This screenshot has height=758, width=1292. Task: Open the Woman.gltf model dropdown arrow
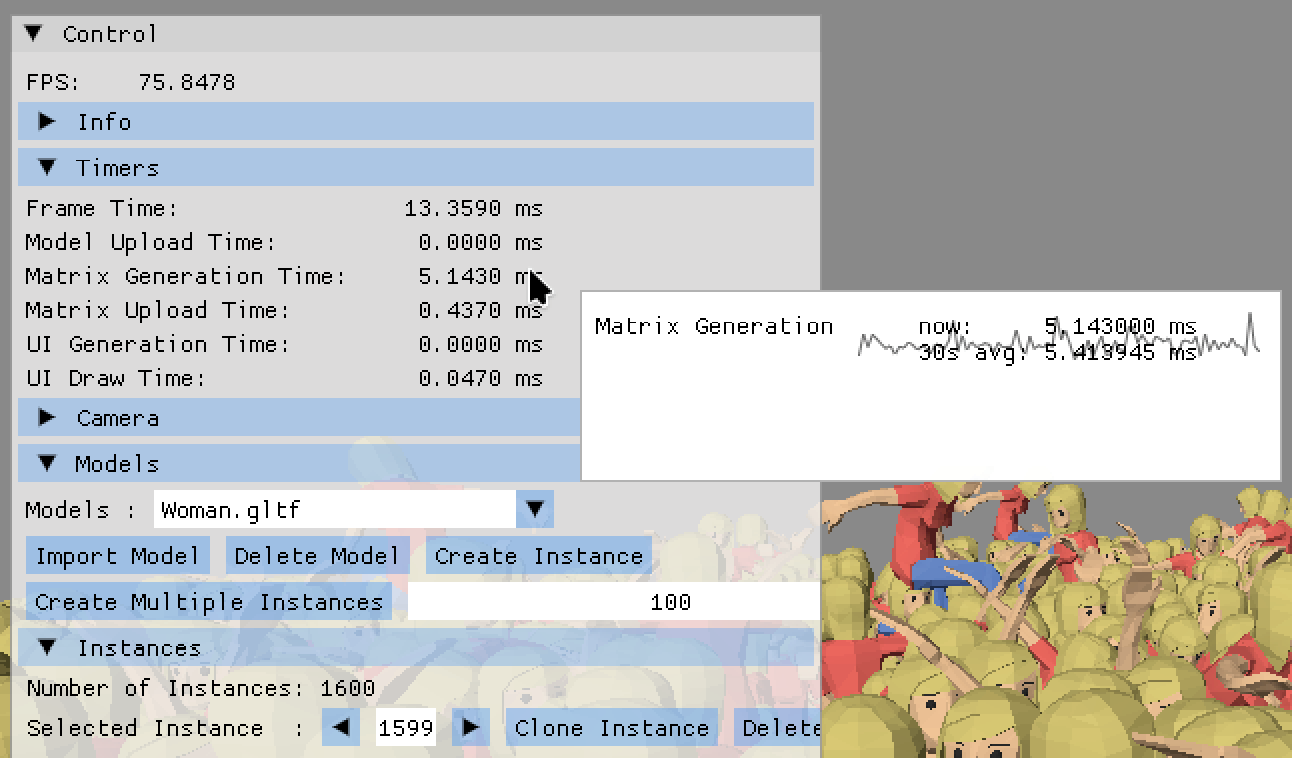(535, 510)
